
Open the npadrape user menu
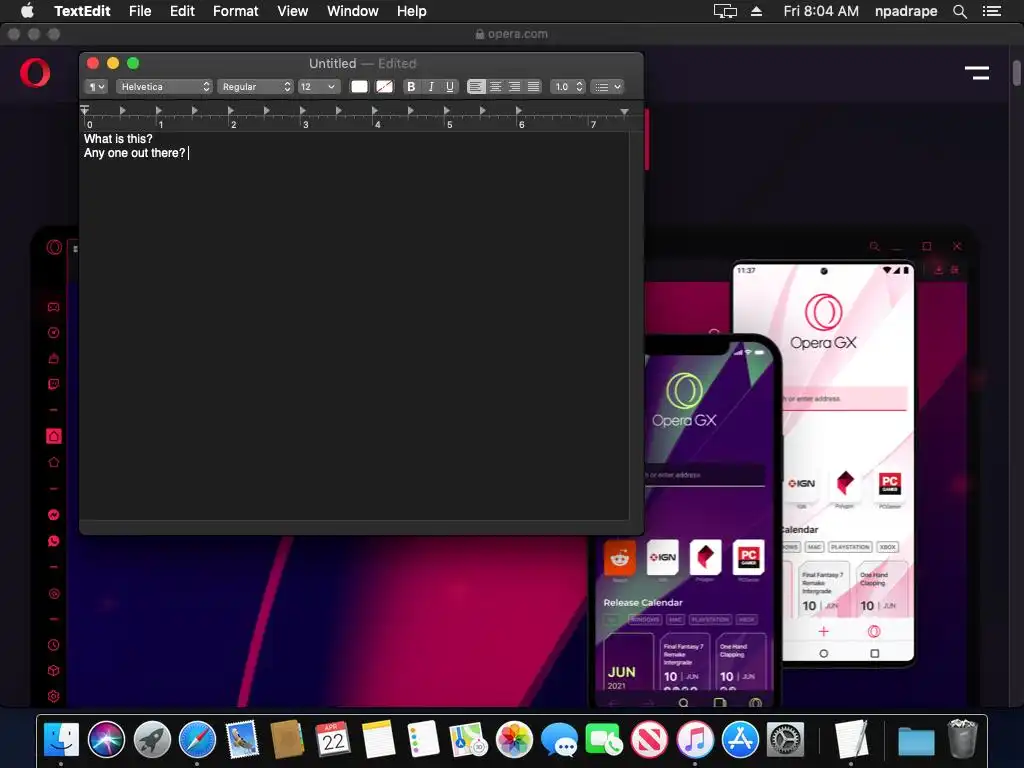pos(906,11)
